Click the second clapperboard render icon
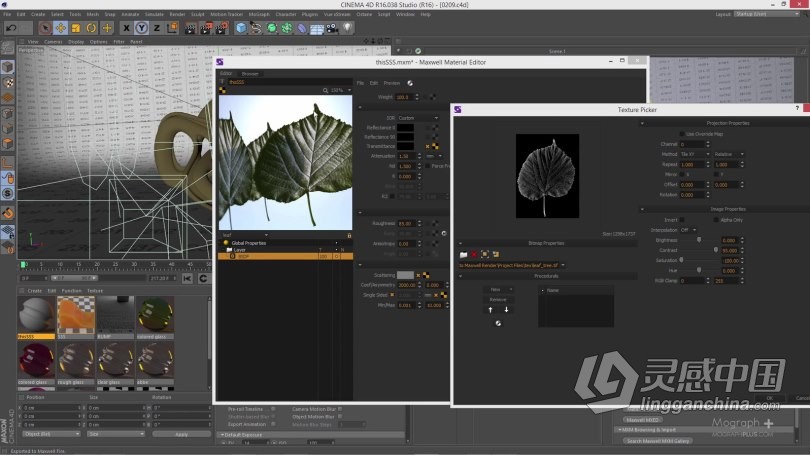 click(x=206, y=28)
